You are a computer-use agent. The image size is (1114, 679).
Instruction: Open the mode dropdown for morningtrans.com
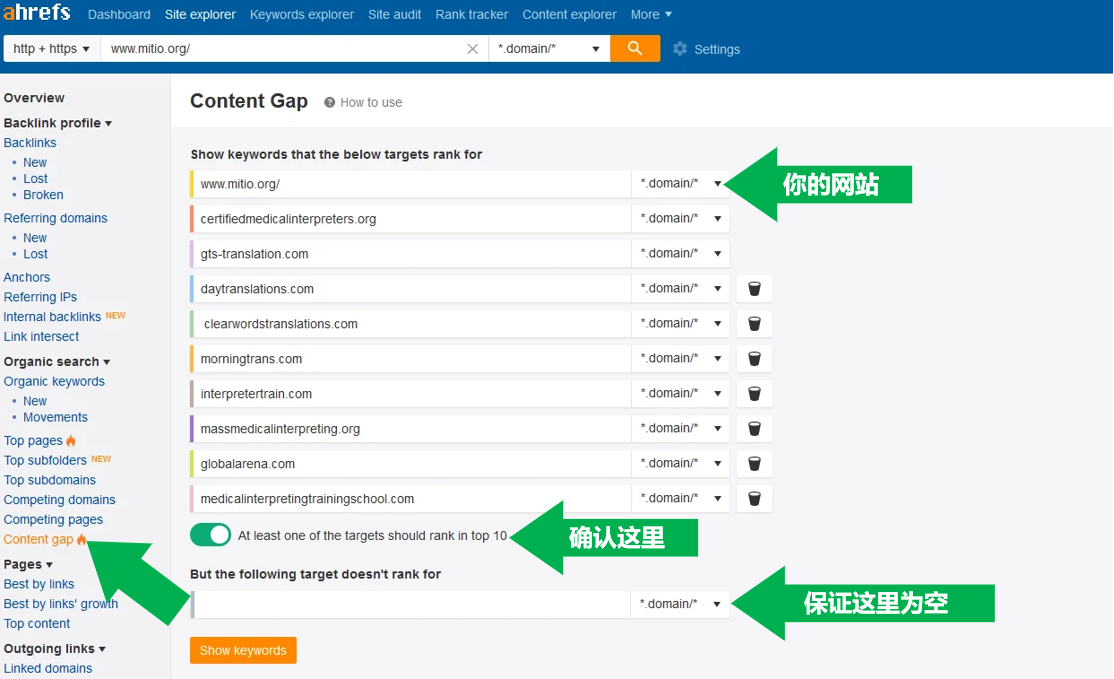point(680,358)
